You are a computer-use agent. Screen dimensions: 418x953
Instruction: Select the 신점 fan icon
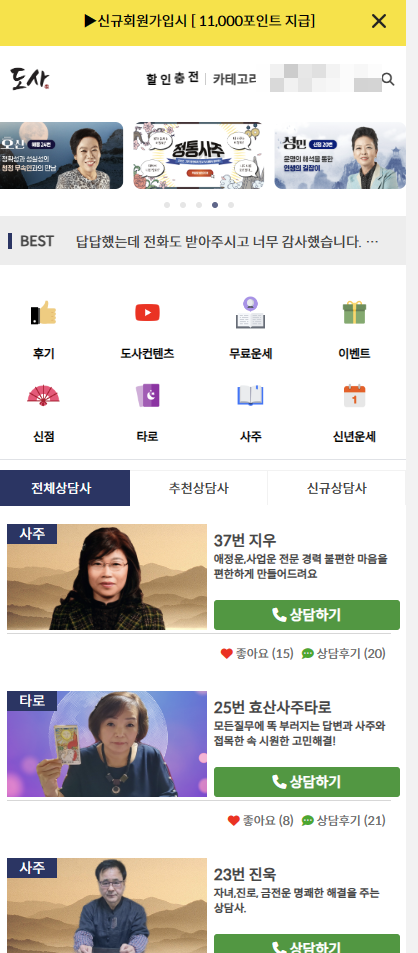44,396
